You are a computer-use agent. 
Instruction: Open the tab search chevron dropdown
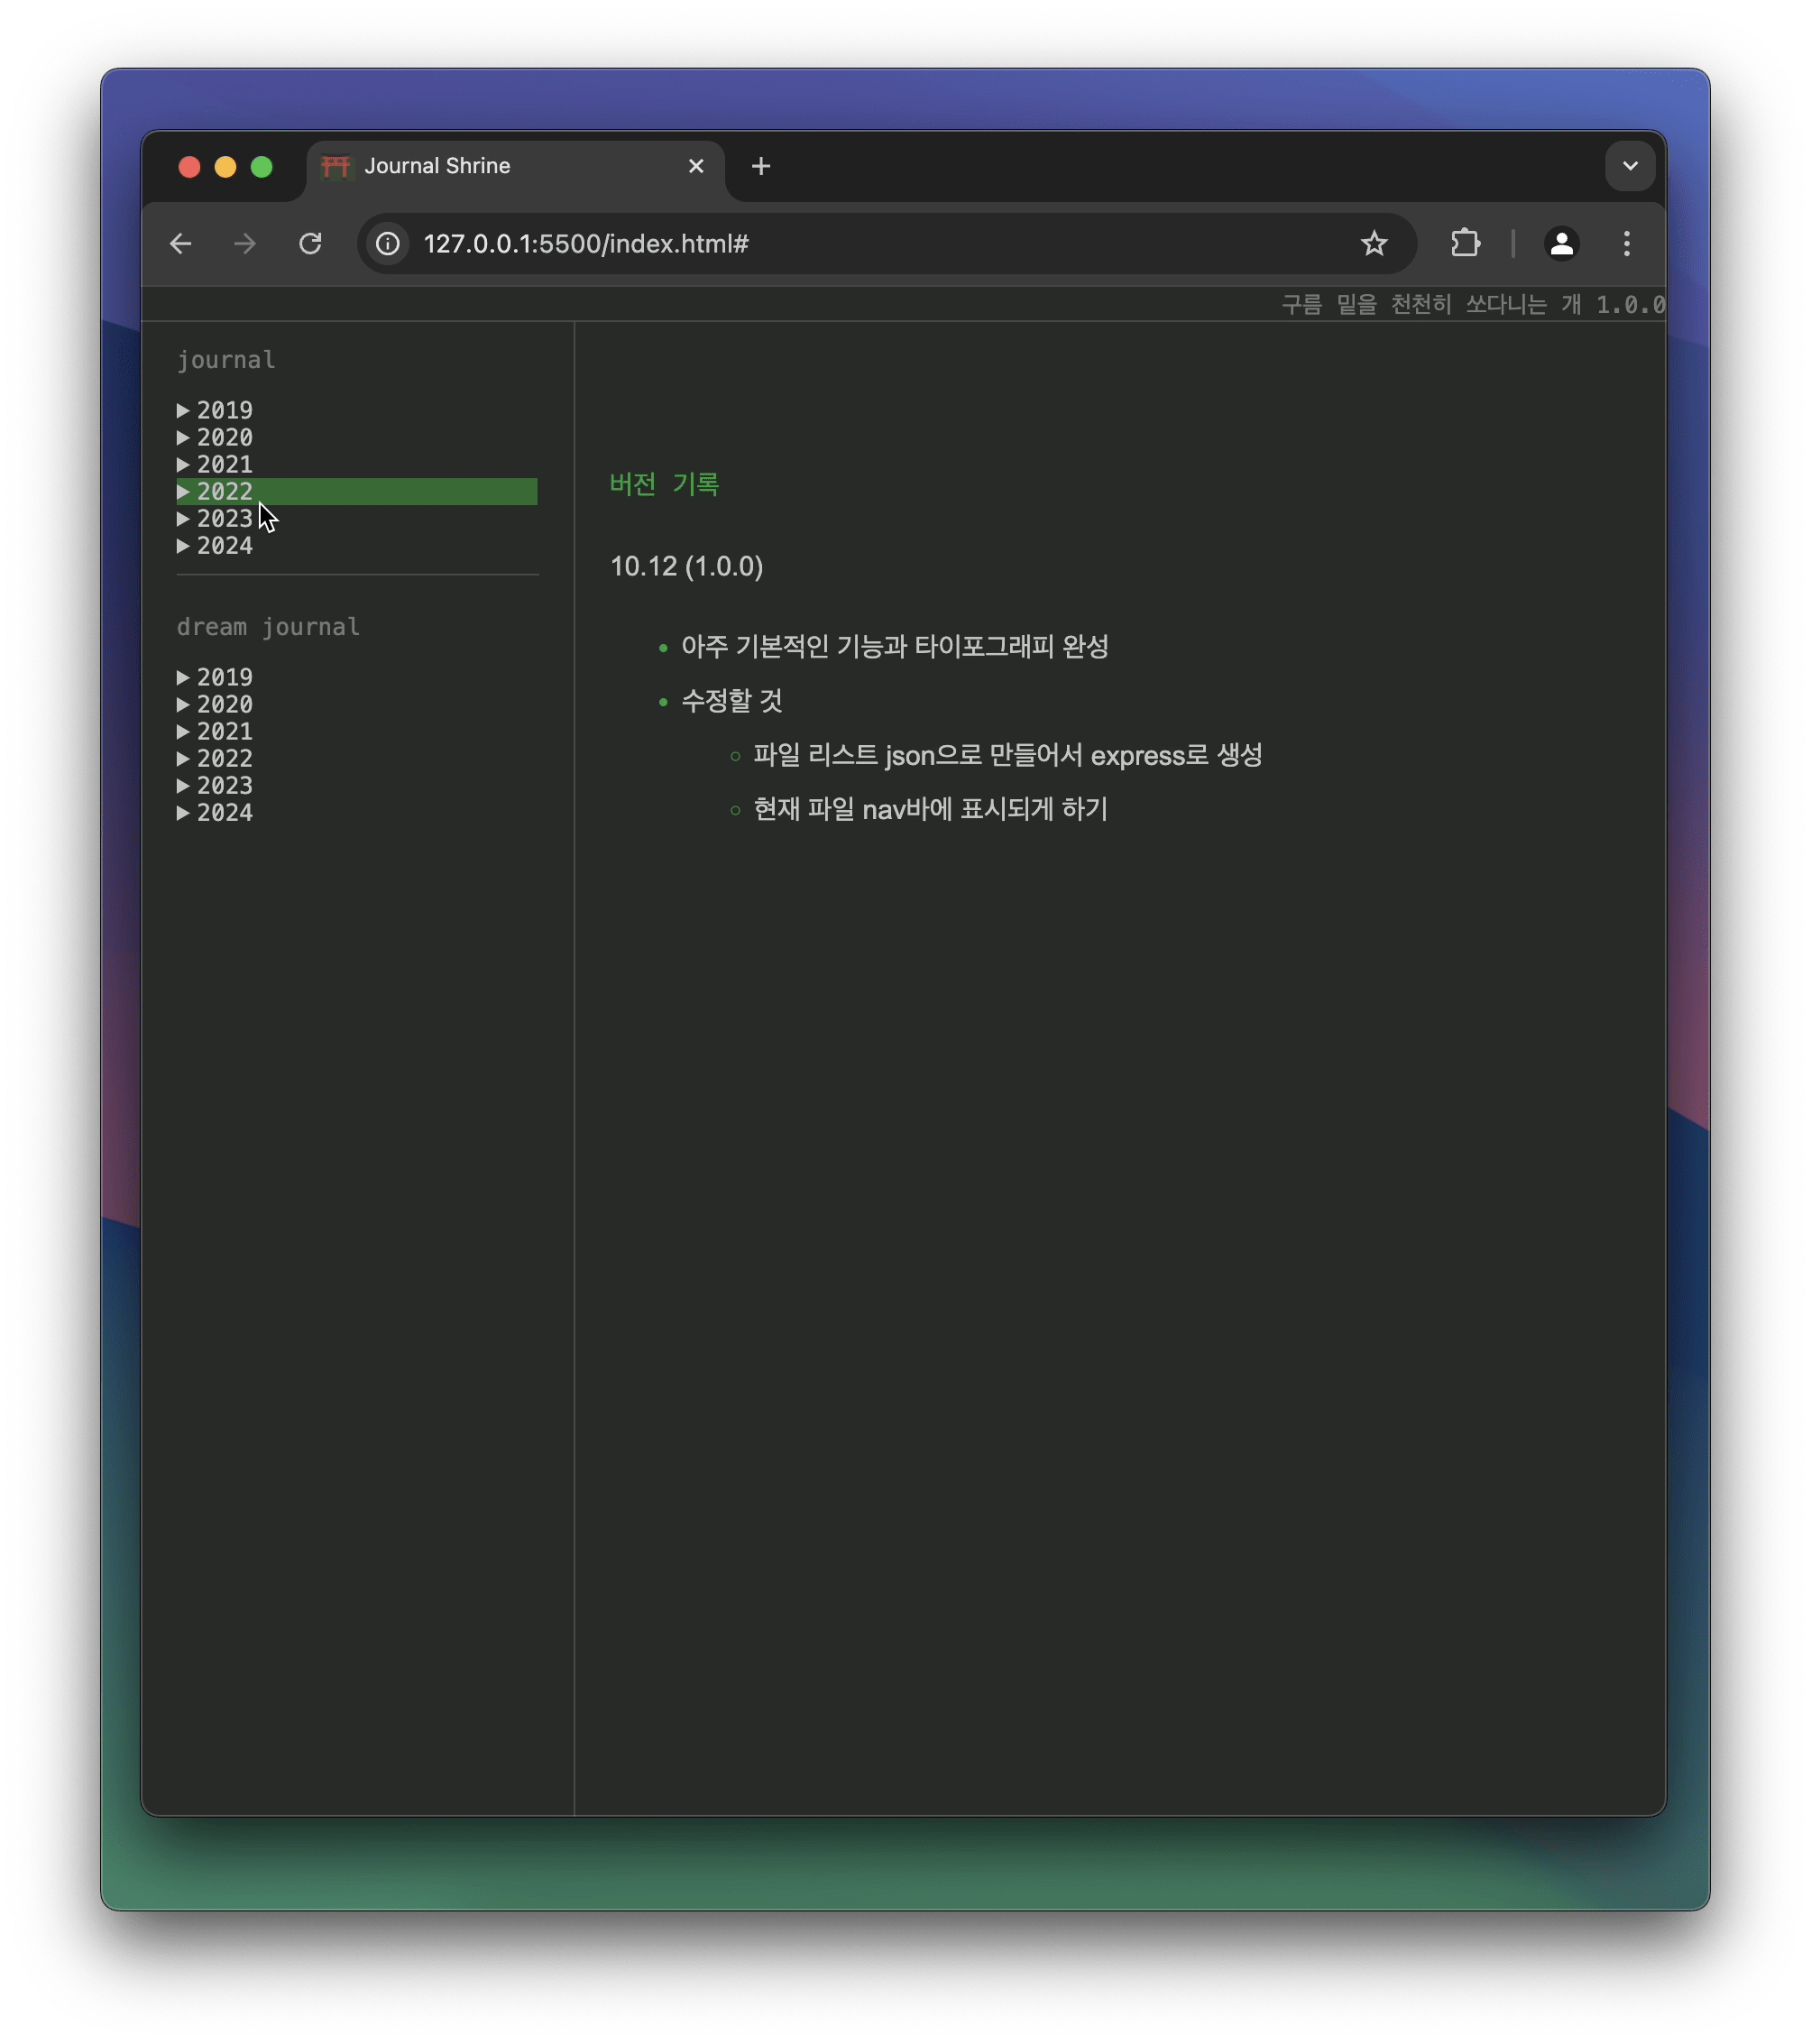(1630, 166)
